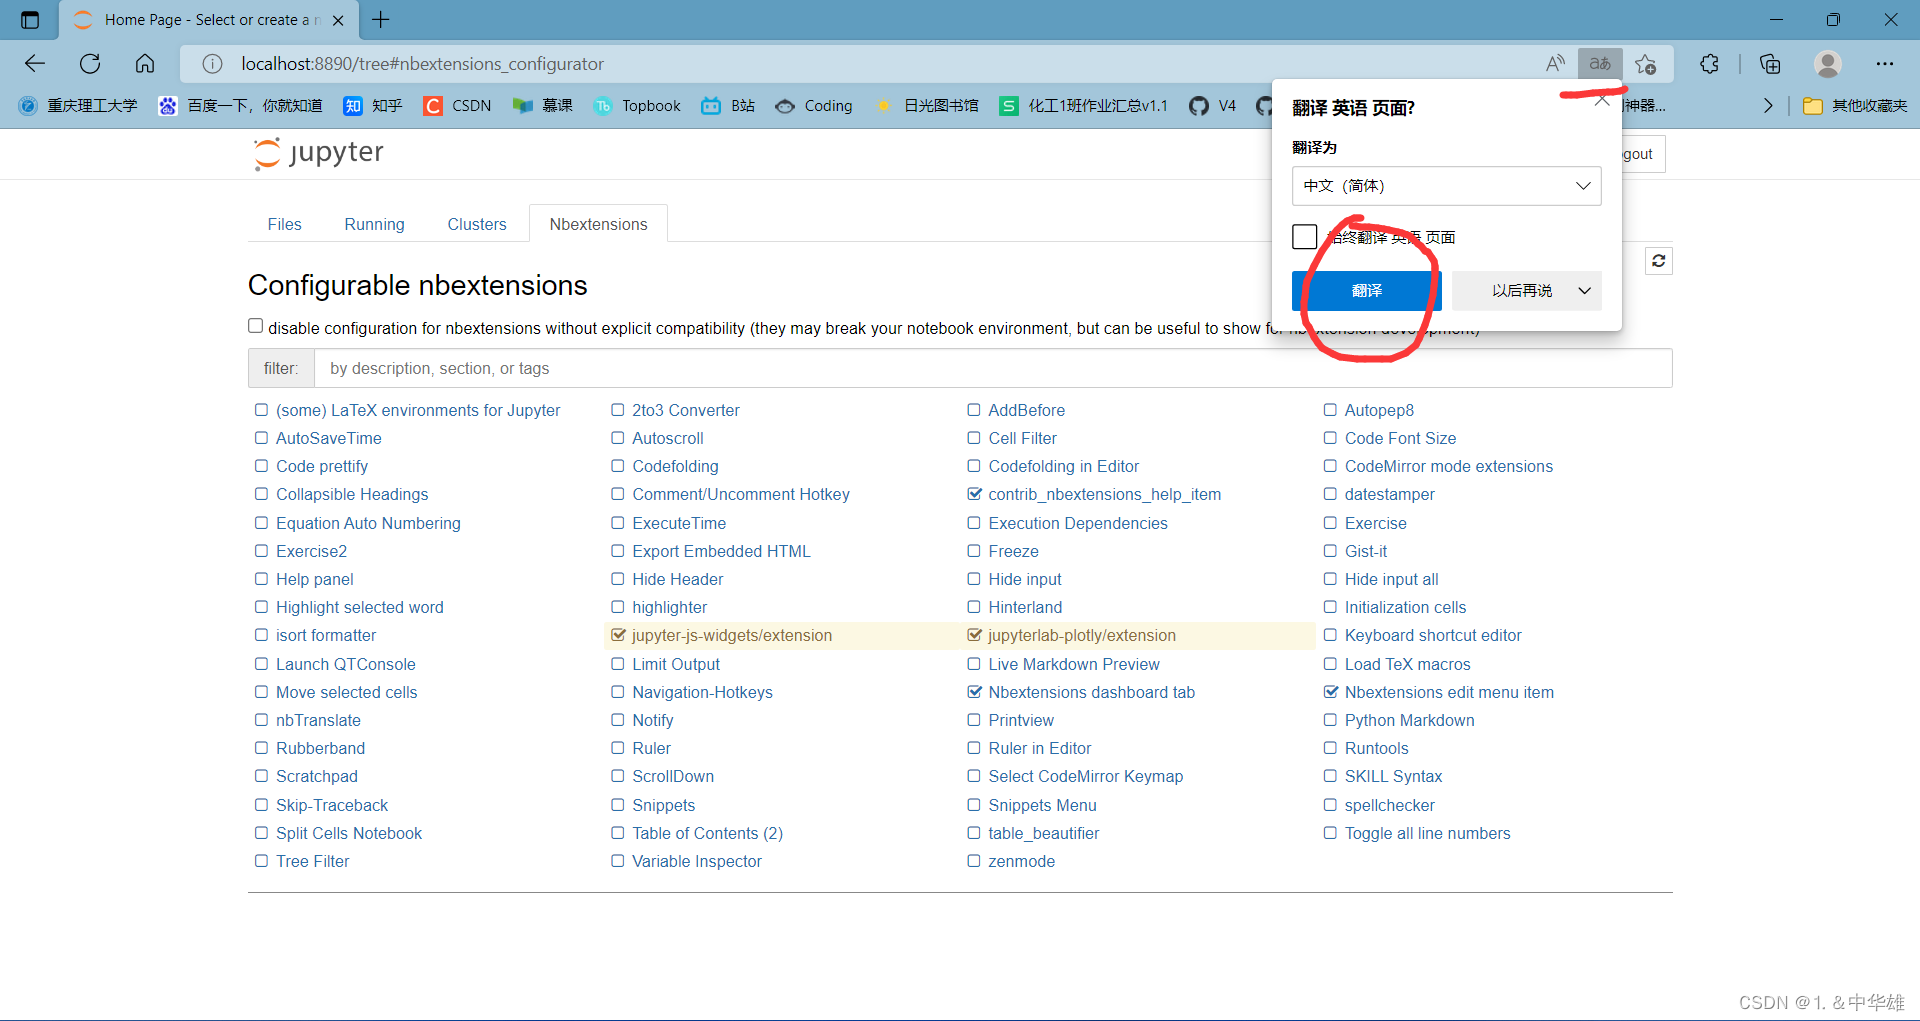The height and width of the screenshot is (1021, 1920).
Task: Open the CSDN bookmark
Action: pos(458,106)
